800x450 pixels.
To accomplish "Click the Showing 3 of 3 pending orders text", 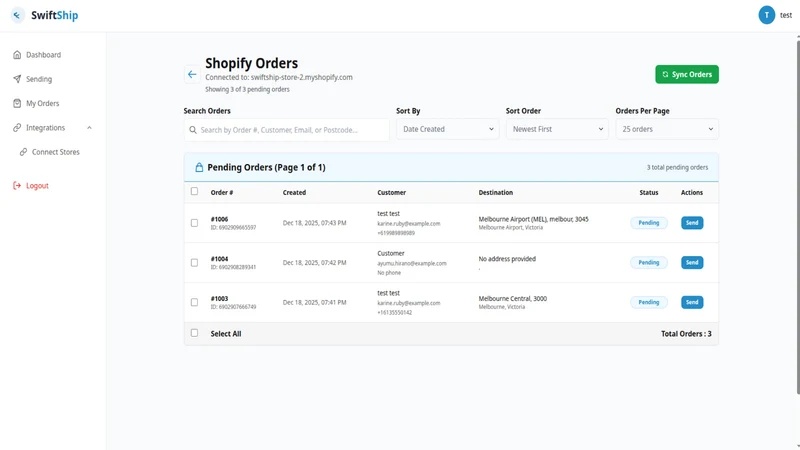I will pyautogui.click(x=247, y=89).
